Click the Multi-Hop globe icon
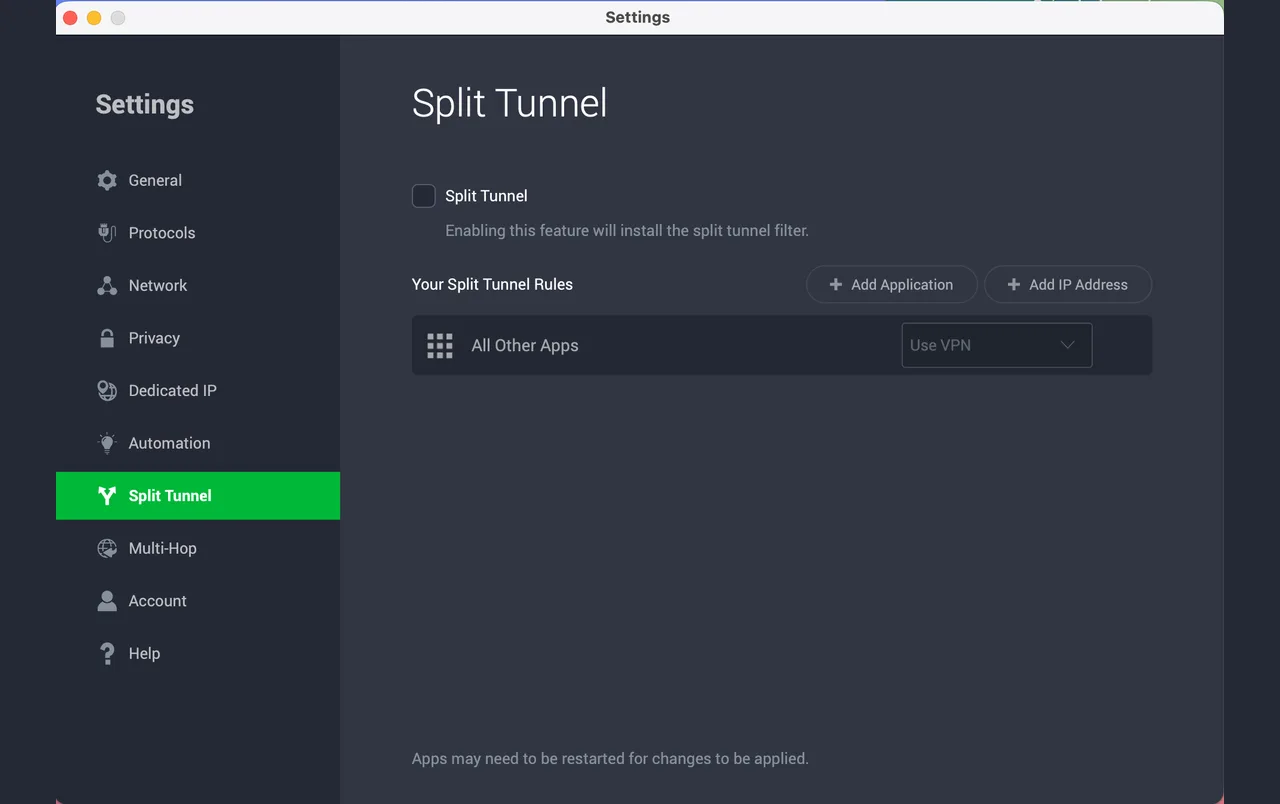Viewport: 1280px width, 804px height. [107, 548]
